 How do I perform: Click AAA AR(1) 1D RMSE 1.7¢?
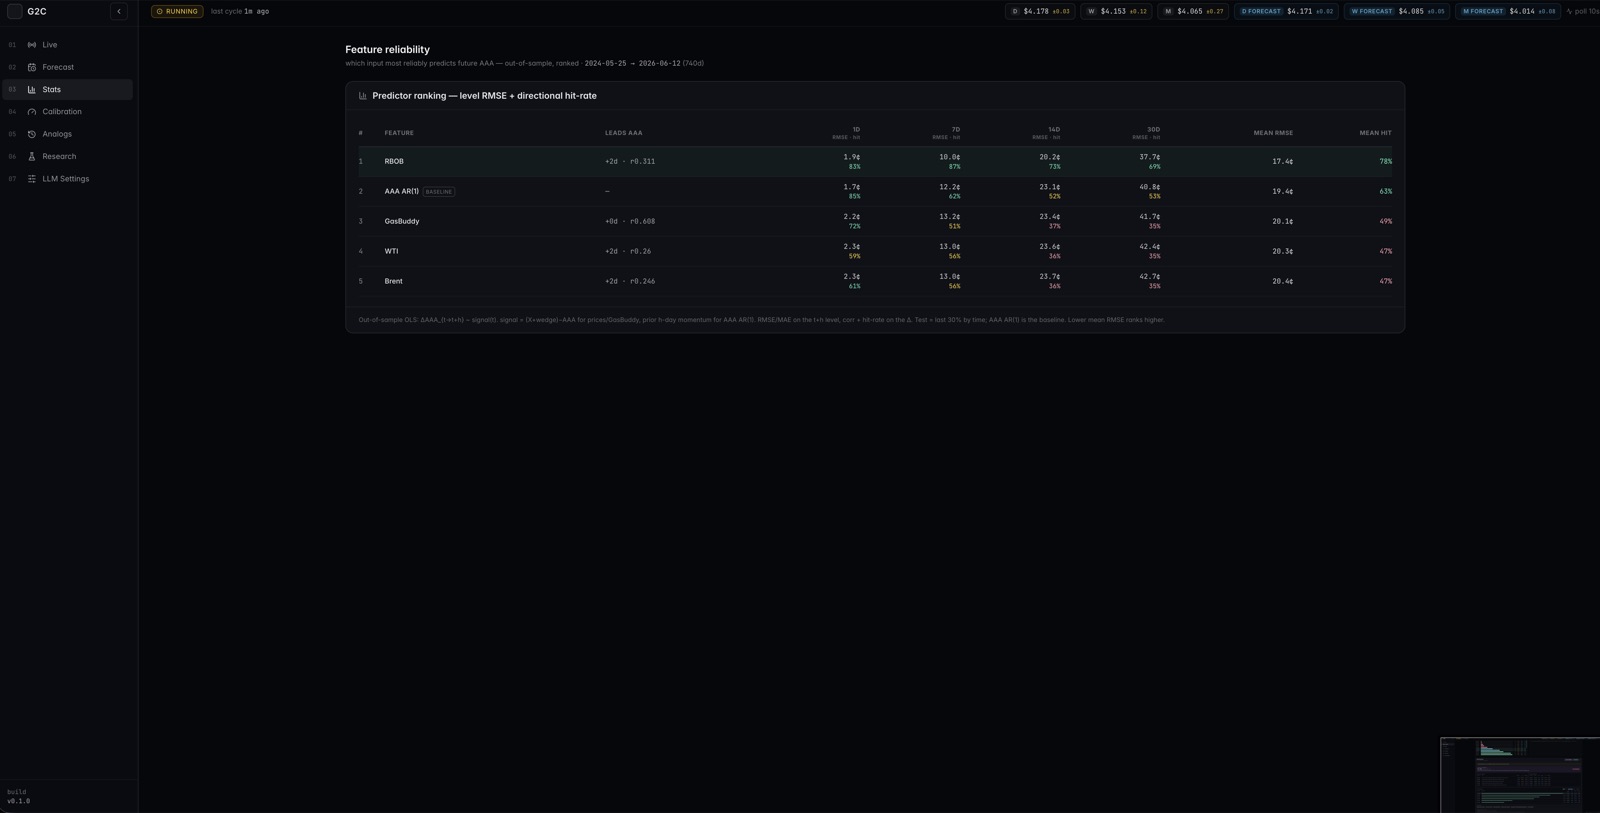[852, 186]
